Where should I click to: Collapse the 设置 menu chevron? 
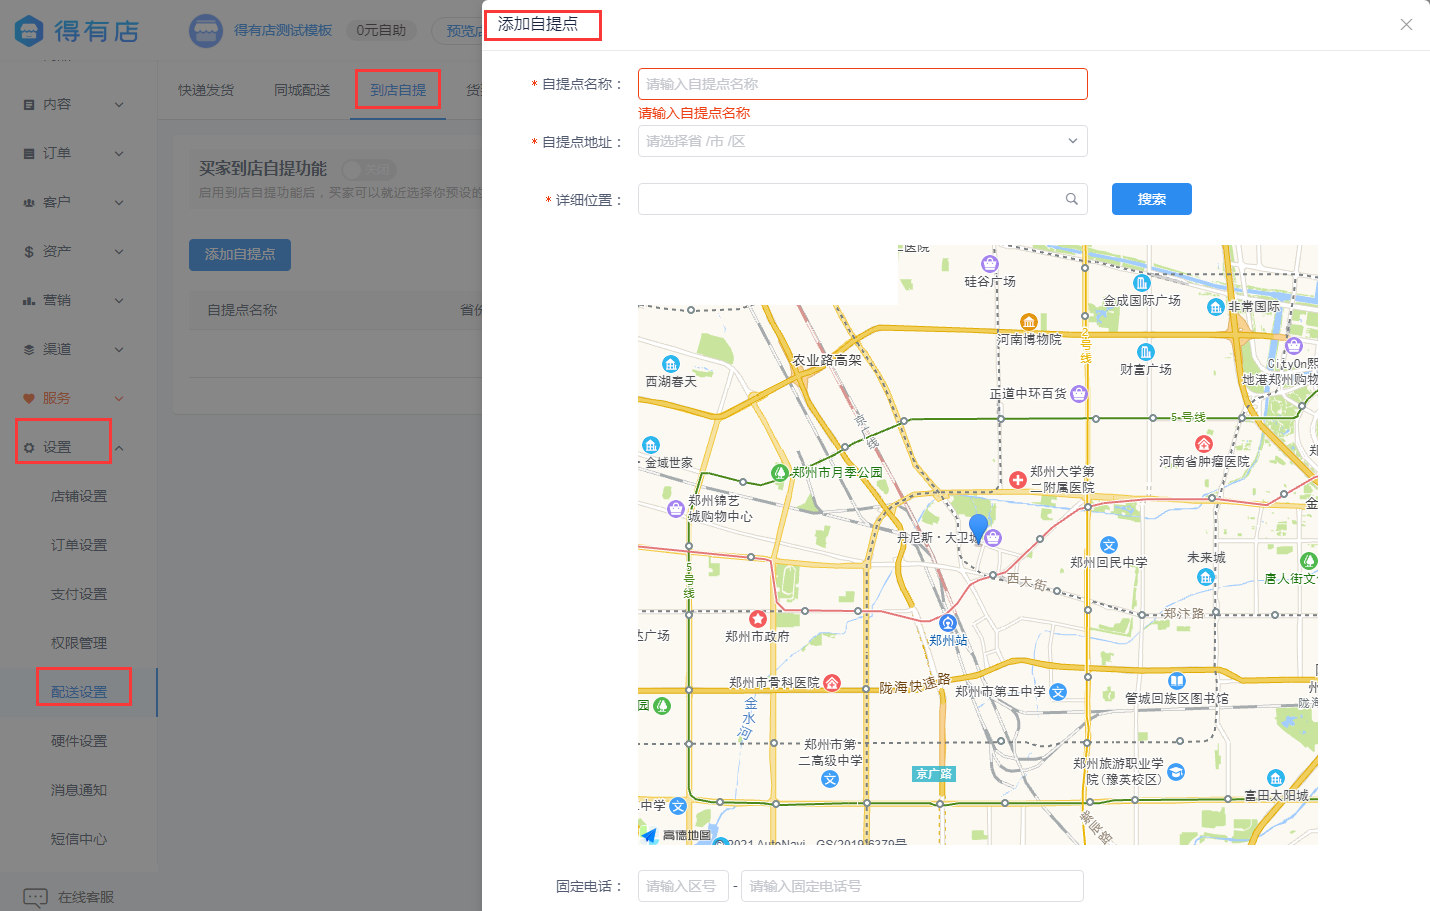point(119,447)
